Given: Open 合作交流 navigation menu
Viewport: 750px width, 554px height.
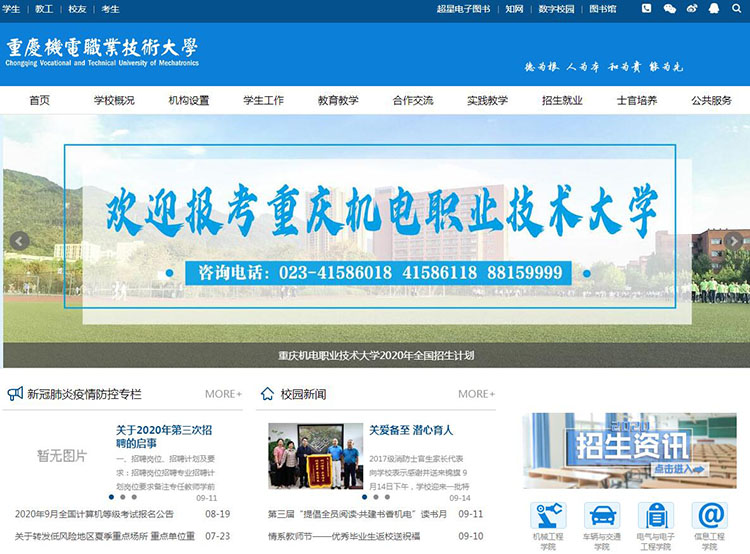Looking at the screenshot, I should click(413, 100).
